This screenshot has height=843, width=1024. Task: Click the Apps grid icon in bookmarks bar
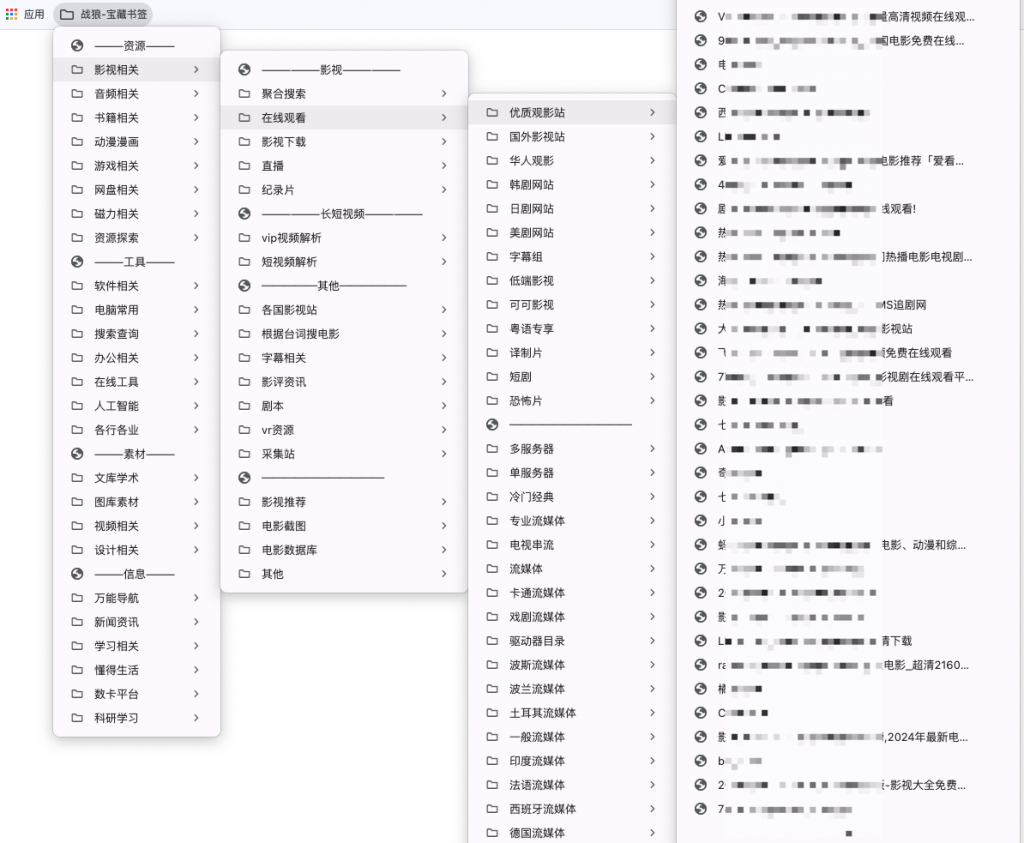coord(11,14)
